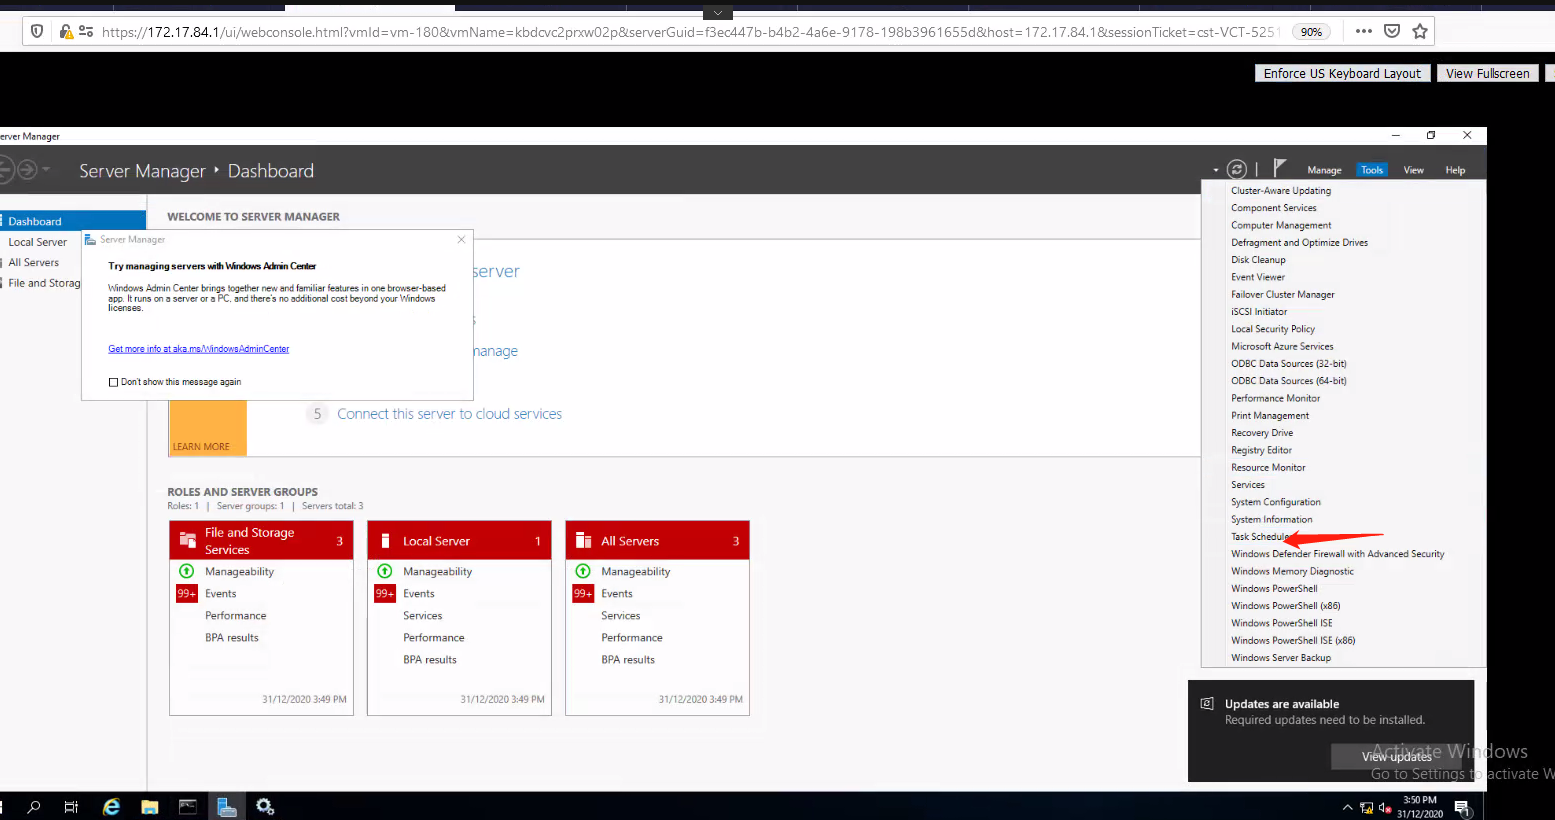Click the All Servers tile icon
1555x820 pixels.
pyautogui.click(x=583, y=541)
